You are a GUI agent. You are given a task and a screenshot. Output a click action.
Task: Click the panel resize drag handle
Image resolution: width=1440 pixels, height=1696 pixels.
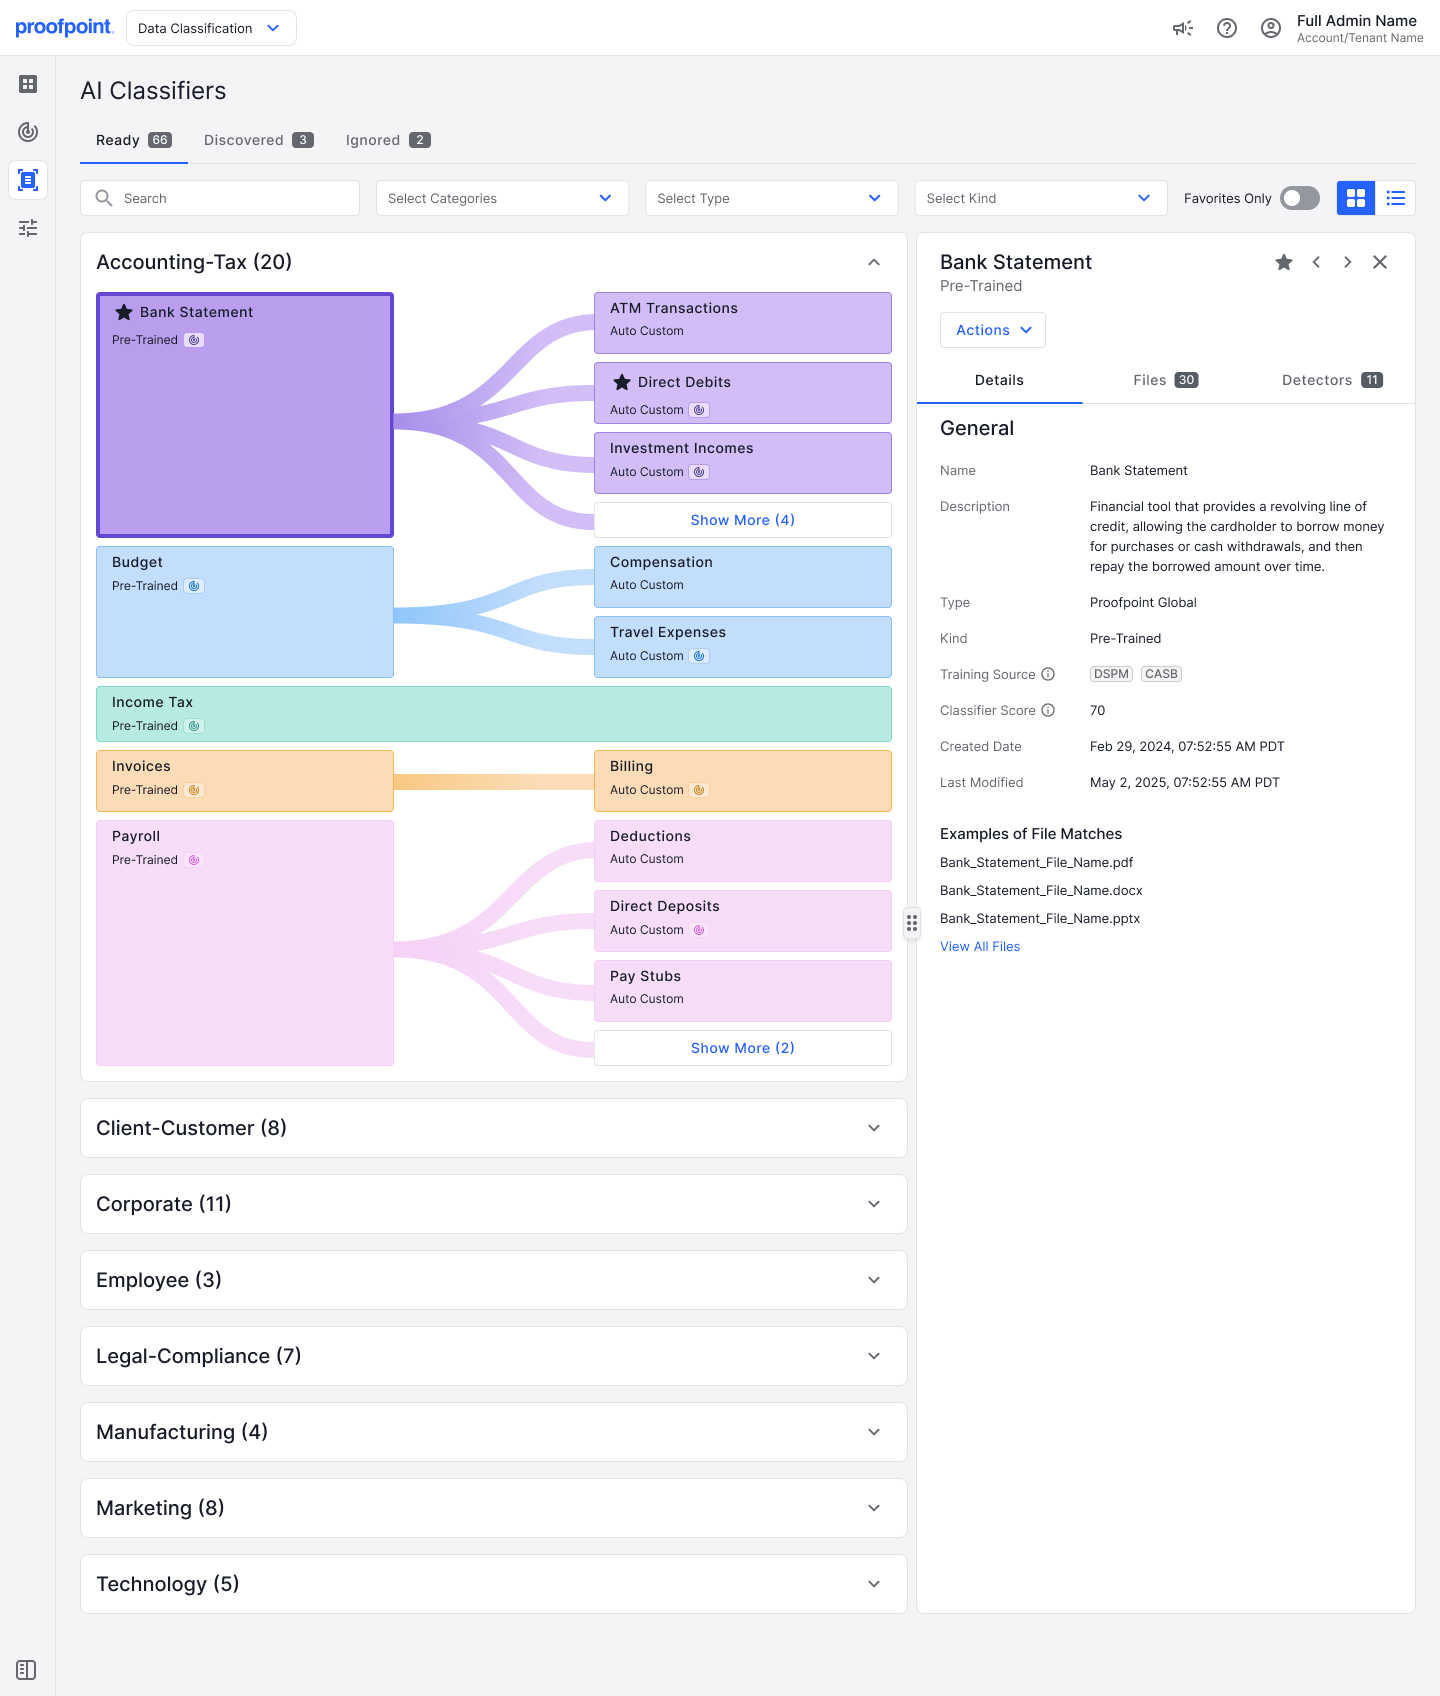point(912,923)
